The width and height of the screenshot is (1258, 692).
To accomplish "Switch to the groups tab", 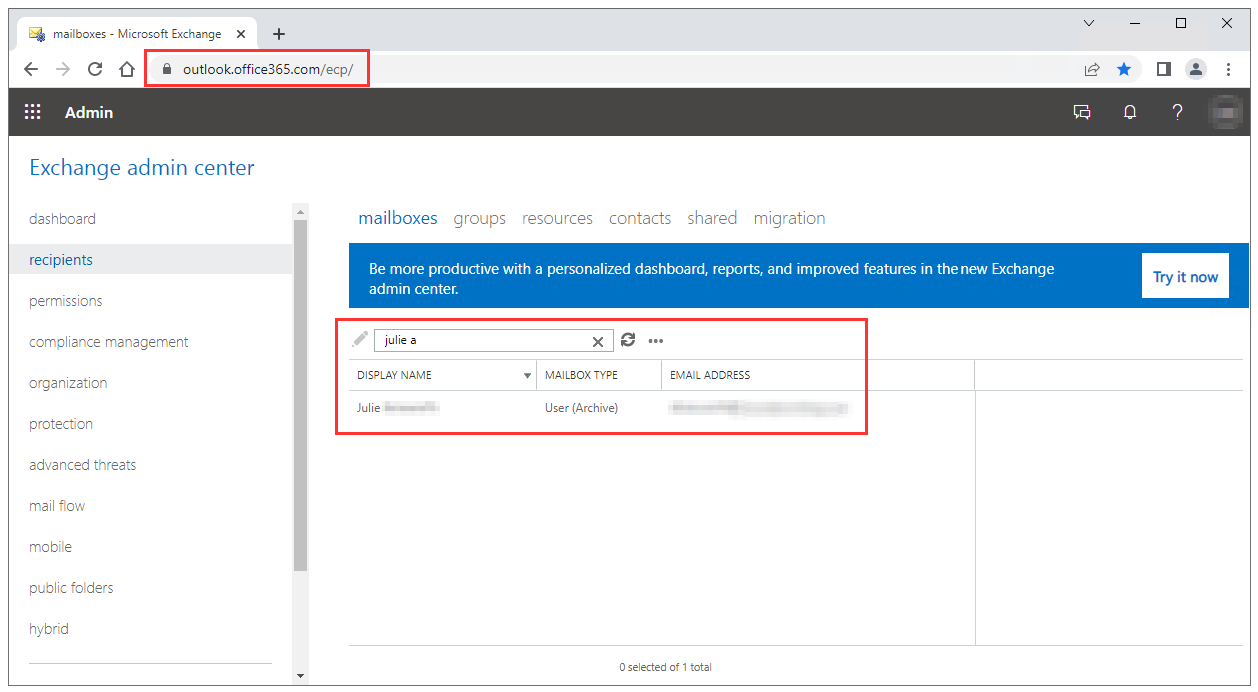I will pyautogui.click(x=480, y=218).
